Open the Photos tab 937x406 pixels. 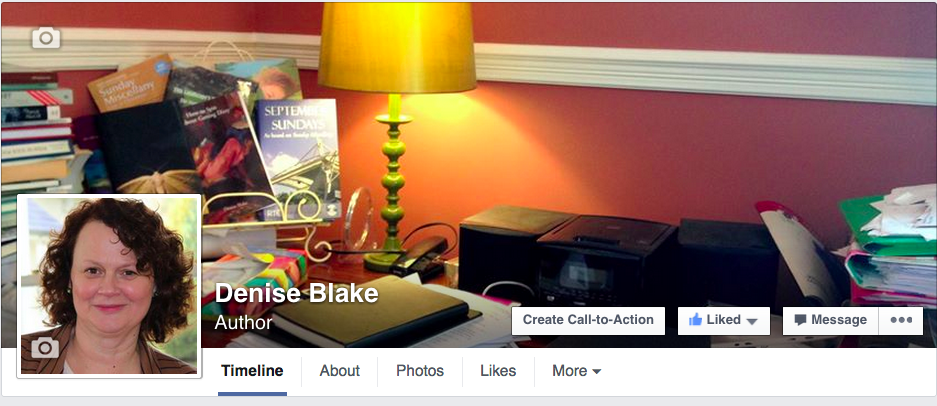point(420,371)
